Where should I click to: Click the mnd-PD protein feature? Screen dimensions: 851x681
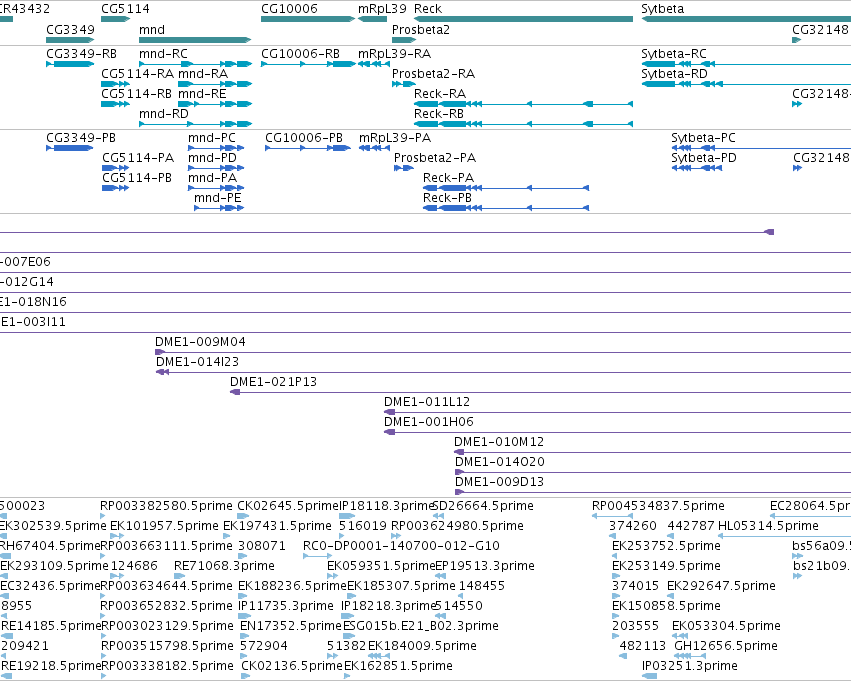pos(216,168)
